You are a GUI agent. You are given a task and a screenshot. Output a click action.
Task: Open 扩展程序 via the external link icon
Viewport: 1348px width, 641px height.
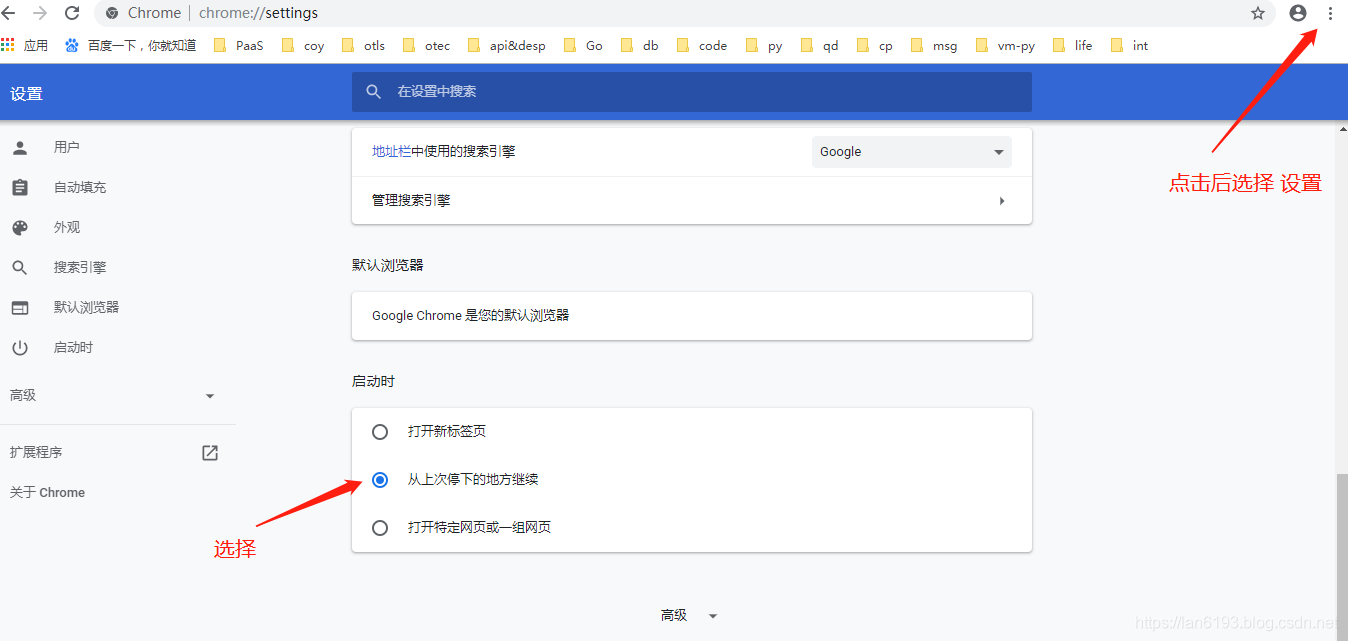point(209,452)
